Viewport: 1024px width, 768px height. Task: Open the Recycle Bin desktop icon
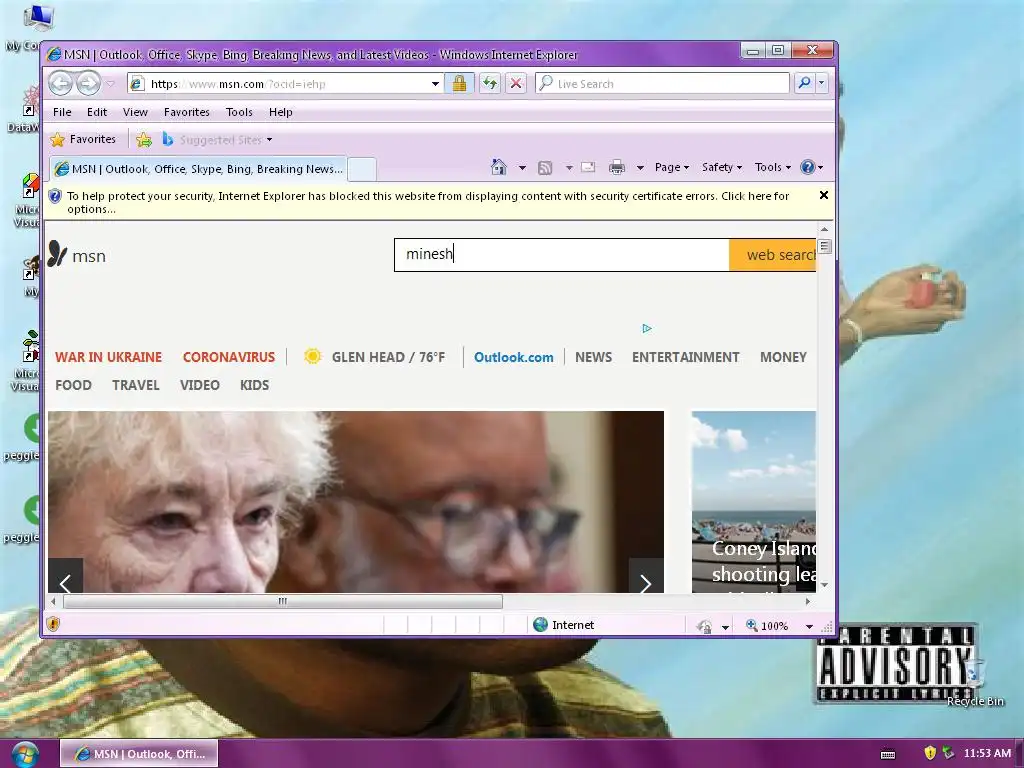[x=975, y=682]
